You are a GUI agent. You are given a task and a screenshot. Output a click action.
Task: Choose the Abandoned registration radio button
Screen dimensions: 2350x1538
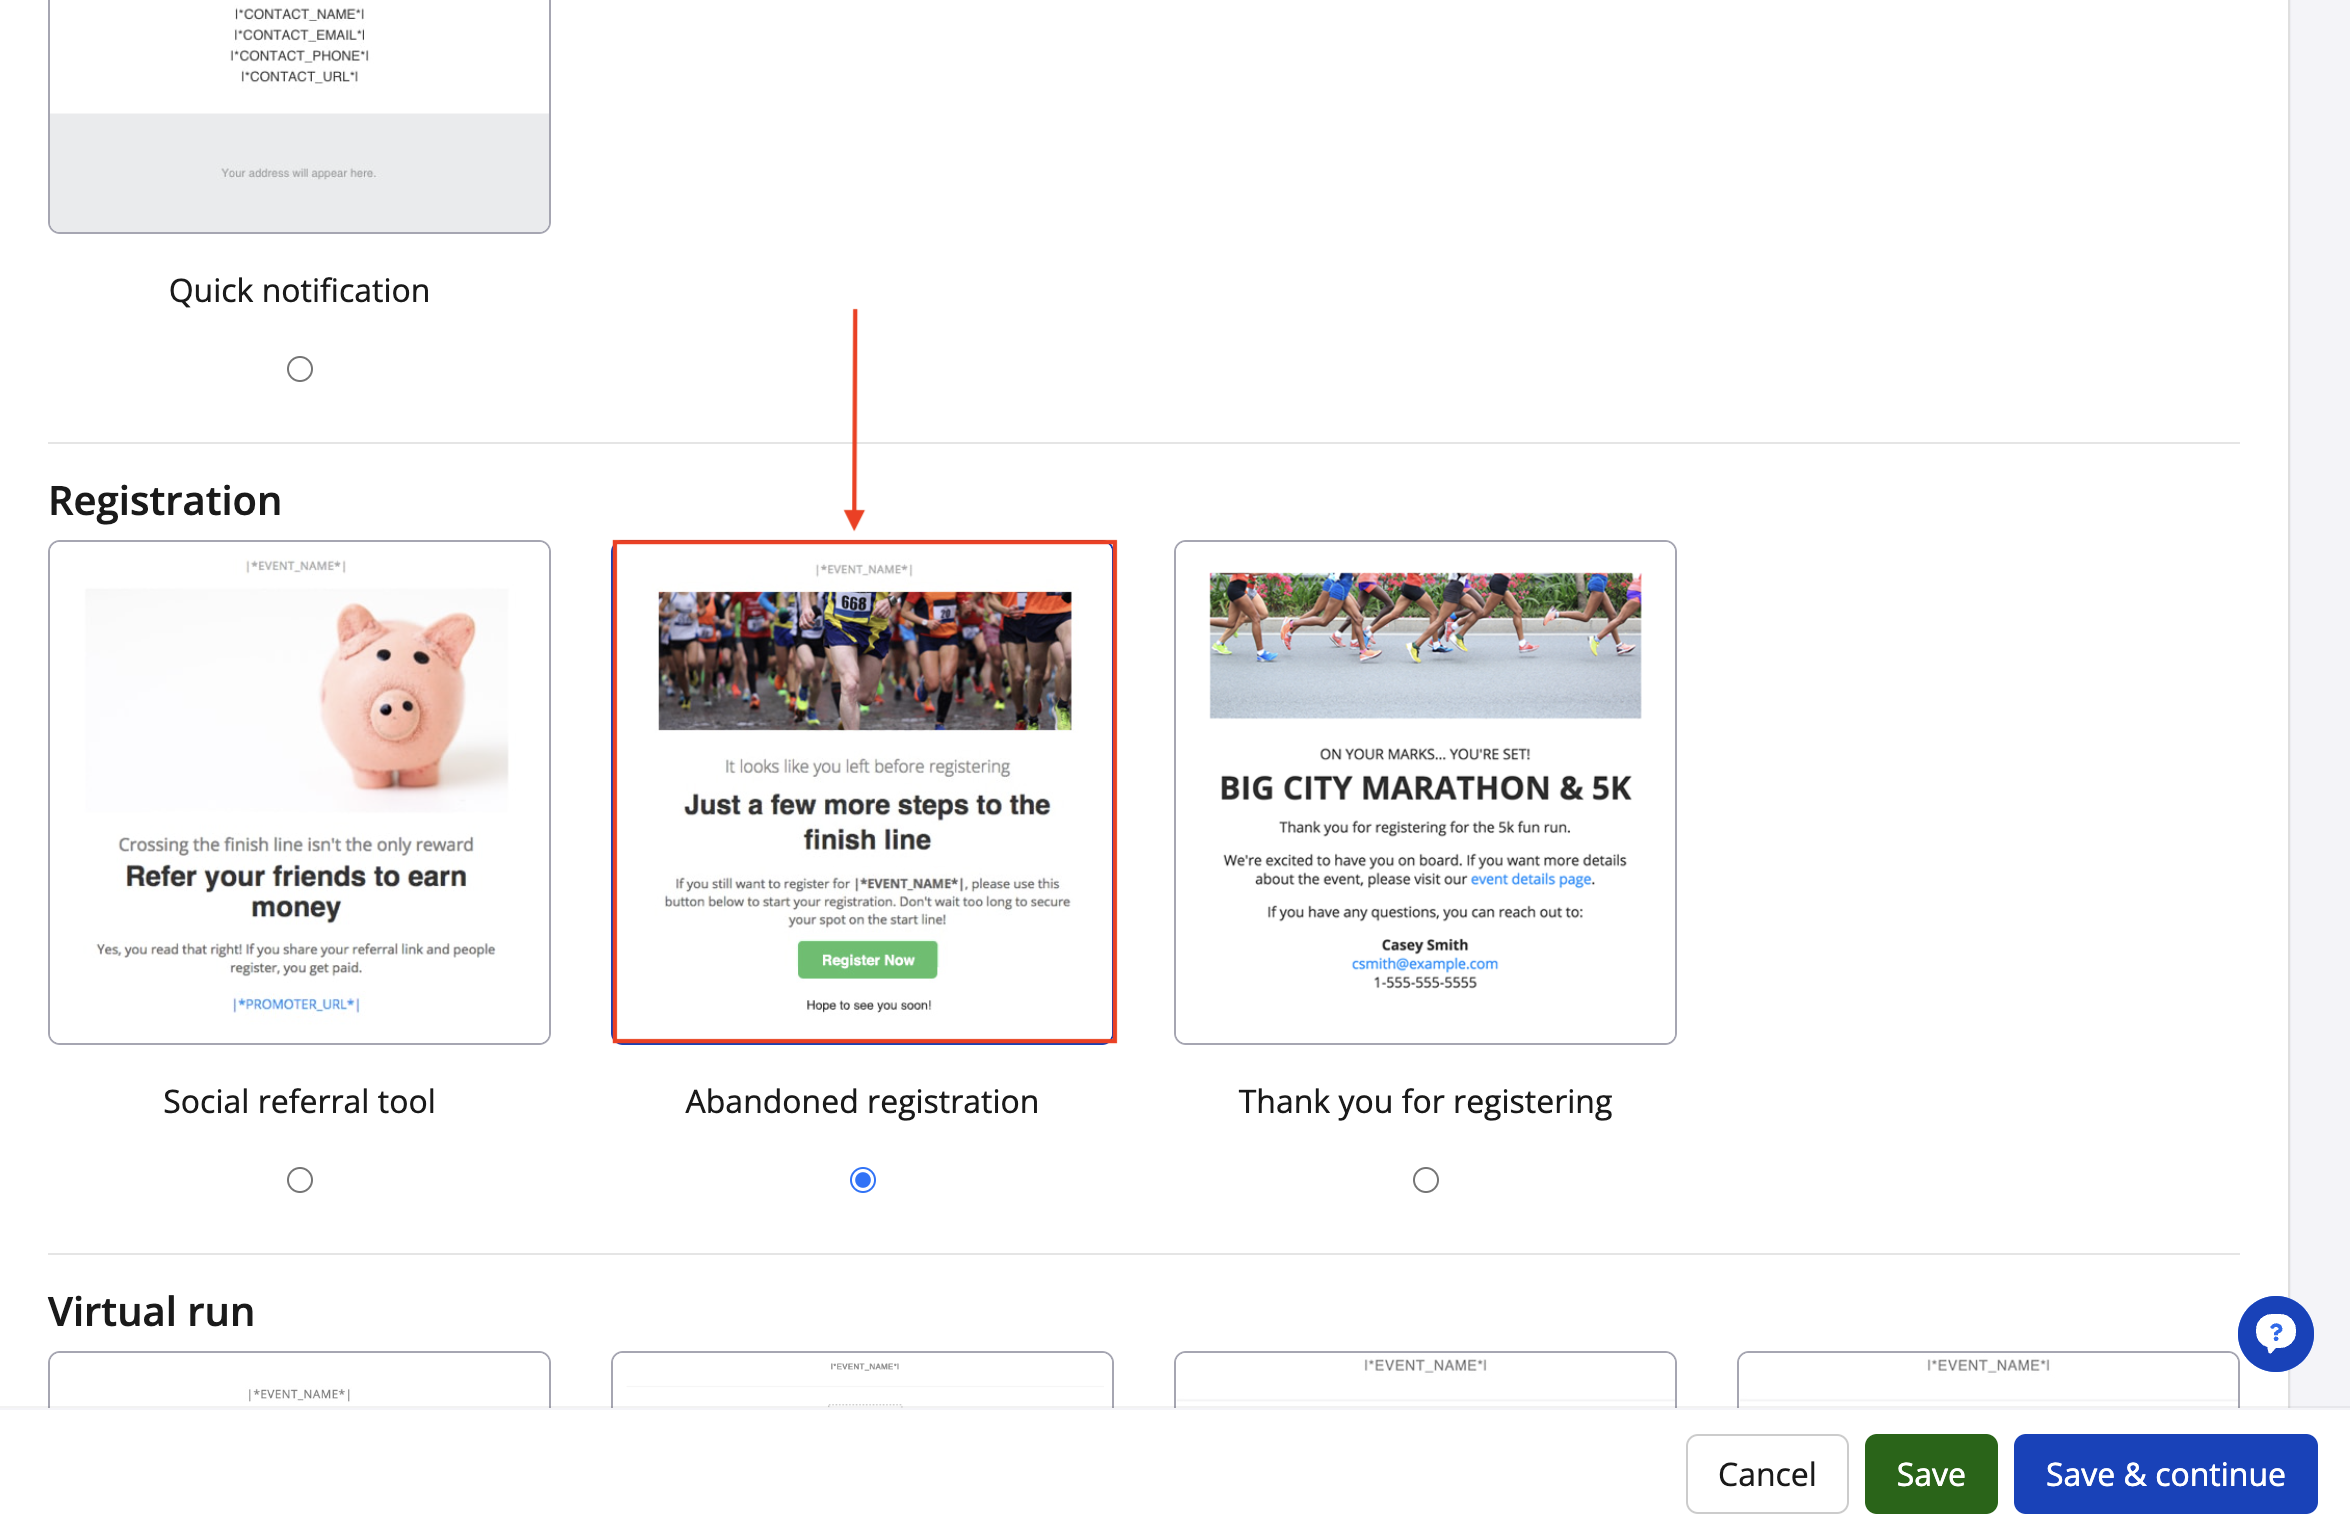point(862,1180)
